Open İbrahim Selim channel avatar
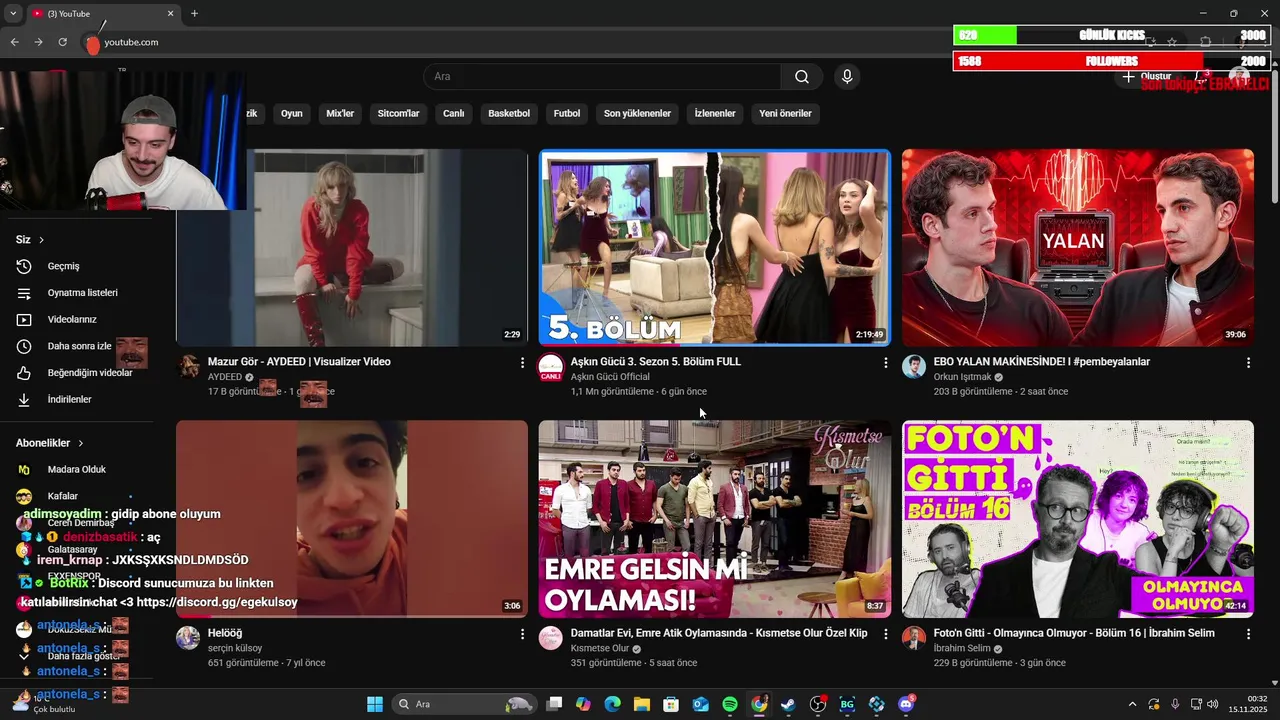Image resolution: width=1280 pixels, height=720 pixels. (914, 638)
